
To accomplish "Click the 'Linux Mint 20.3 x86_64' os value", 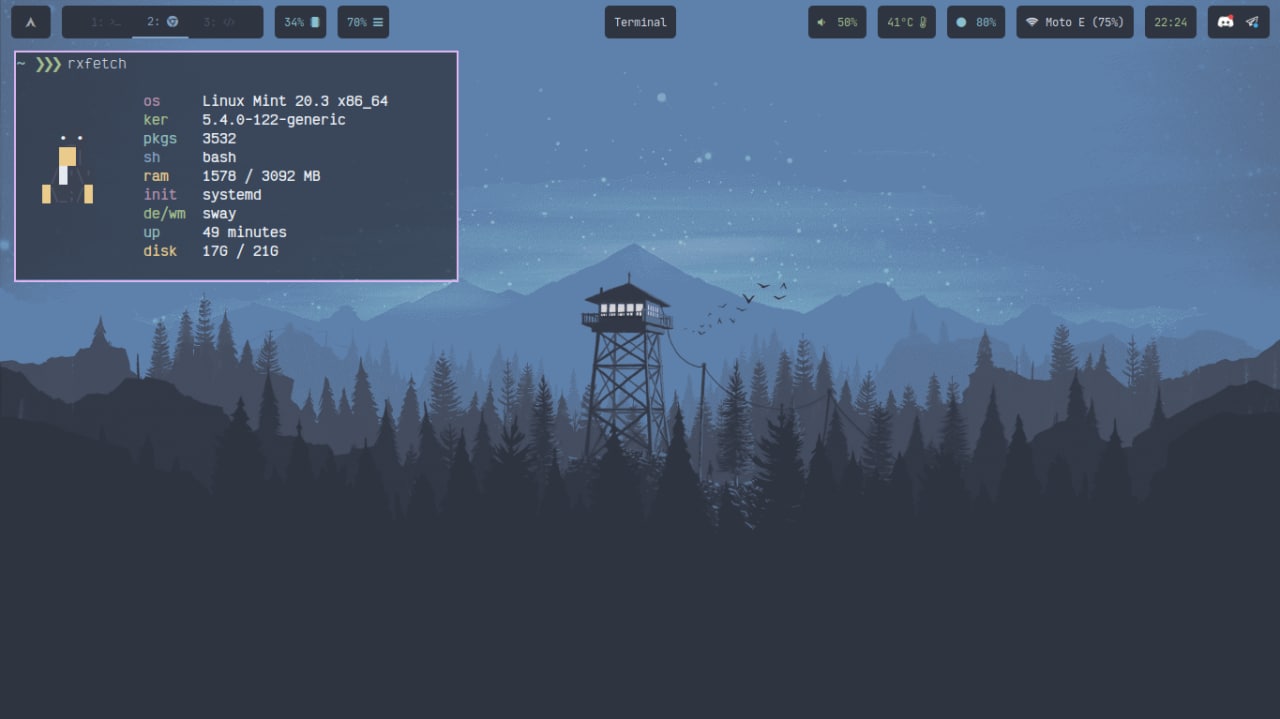I will 295,101.
